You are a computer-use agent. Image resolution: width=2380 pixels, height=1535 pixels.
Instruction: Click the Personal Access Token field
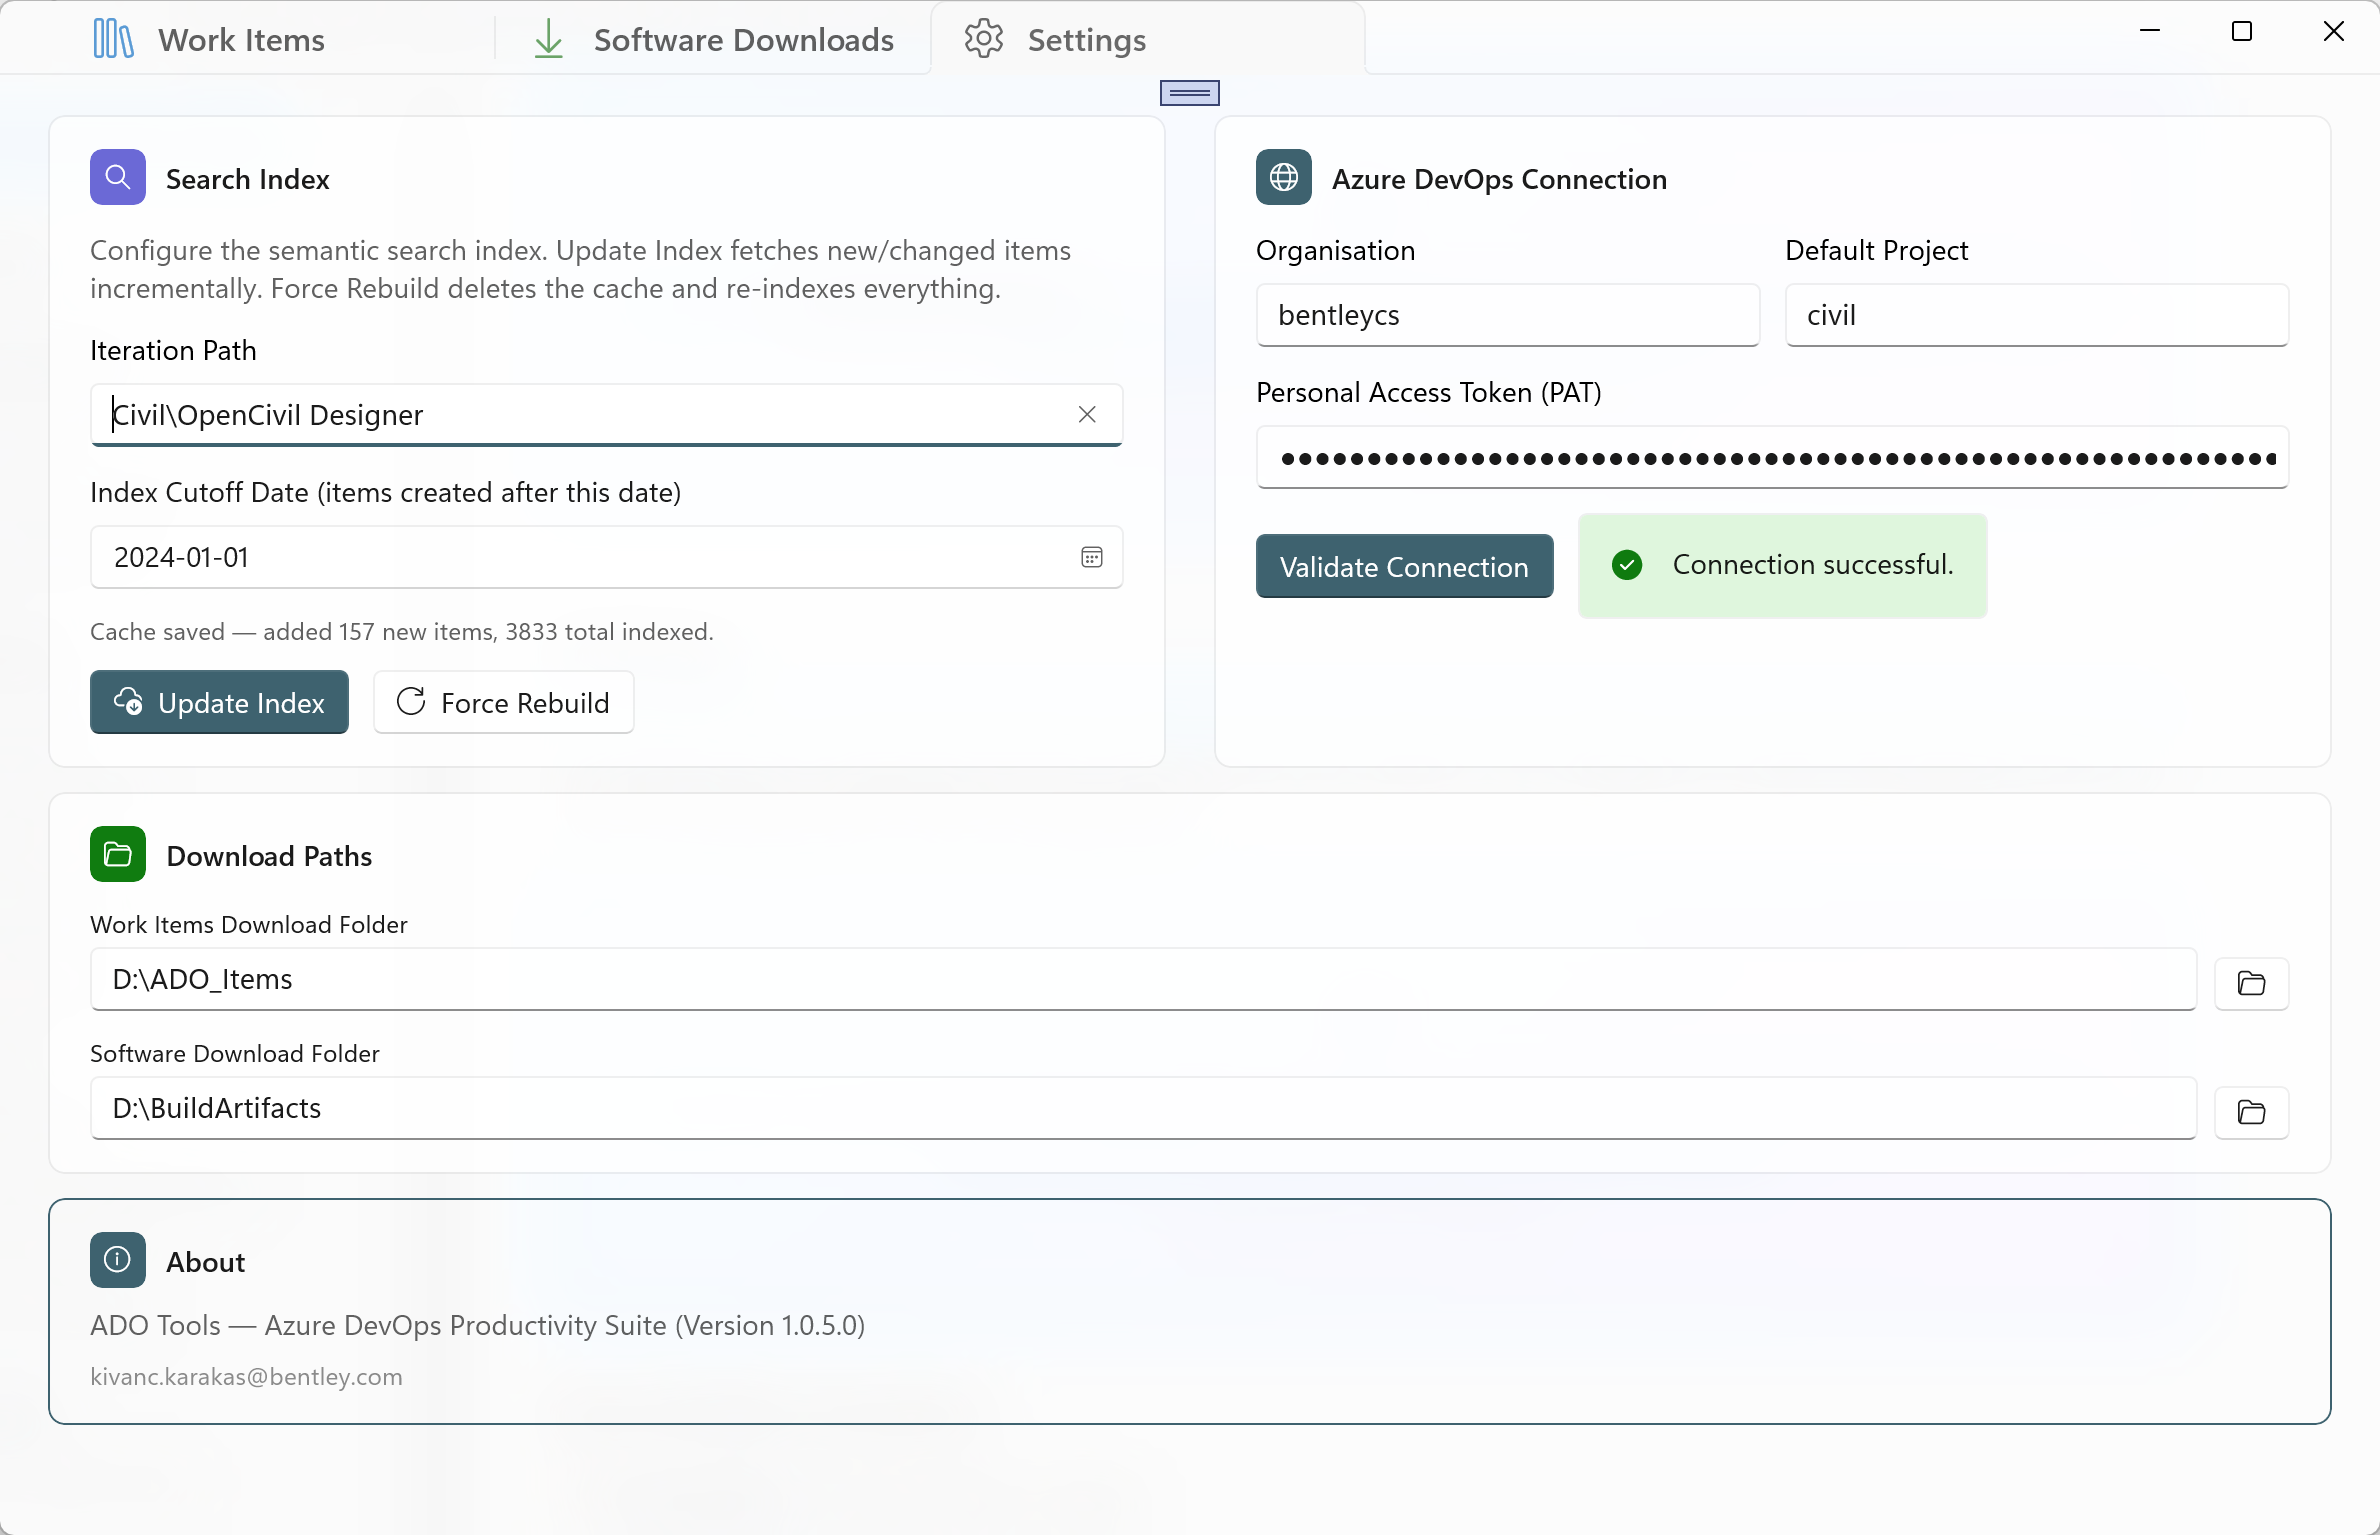click(x=1771, y=458)
